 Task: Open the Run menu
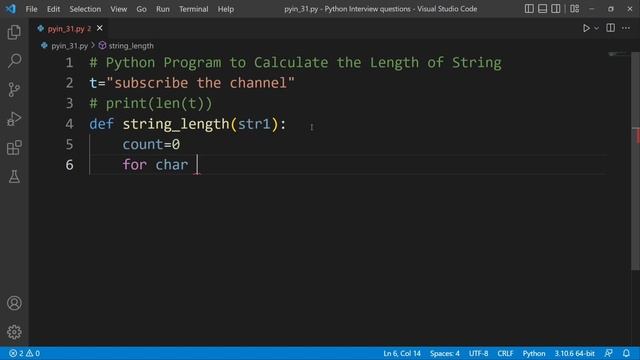[x=162, y=9]
